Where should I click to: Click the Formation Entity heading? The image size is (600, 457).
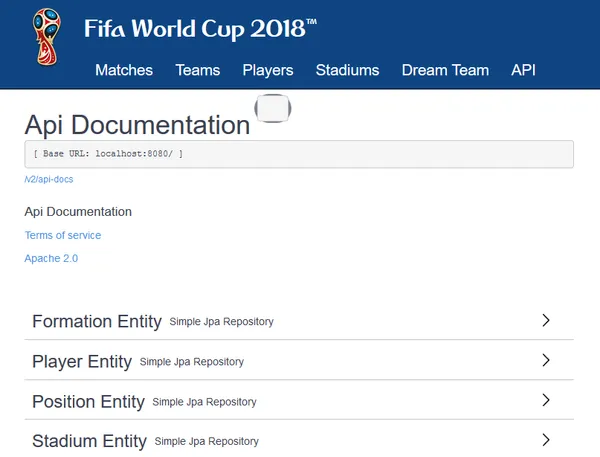[x=96, y=321]
